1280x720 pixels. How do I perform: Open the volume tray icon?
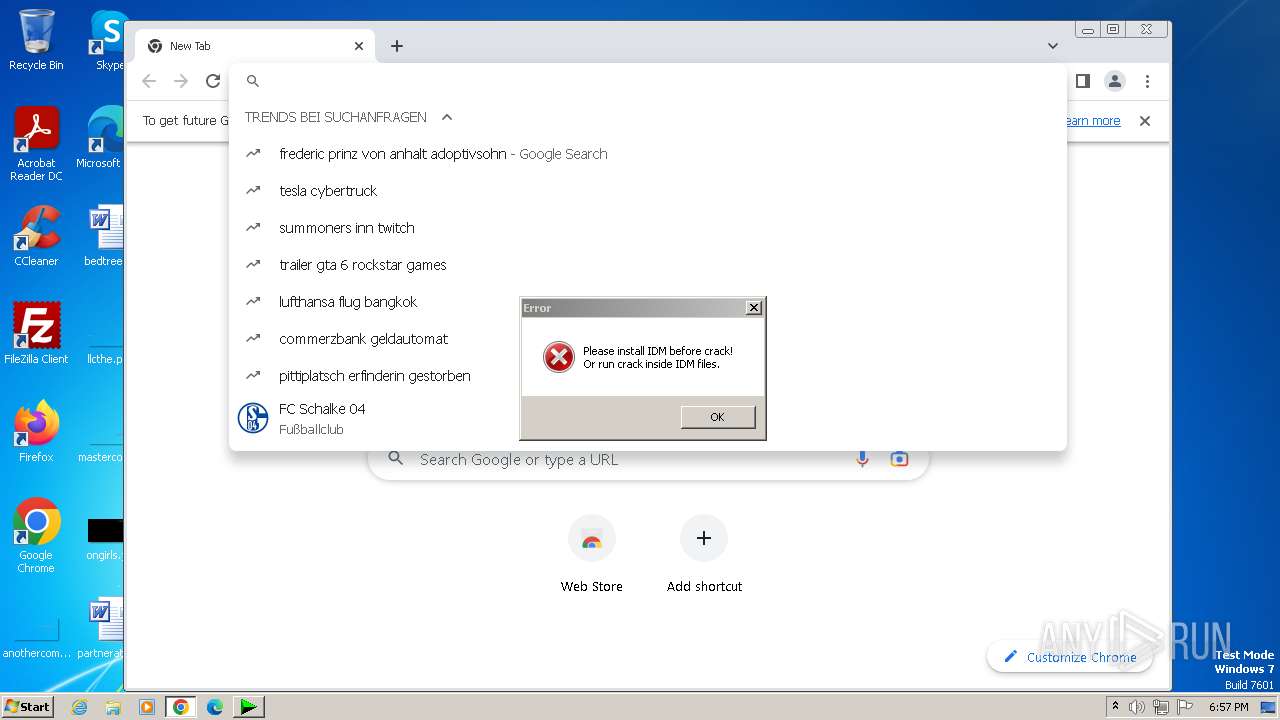click(1137, 707)
